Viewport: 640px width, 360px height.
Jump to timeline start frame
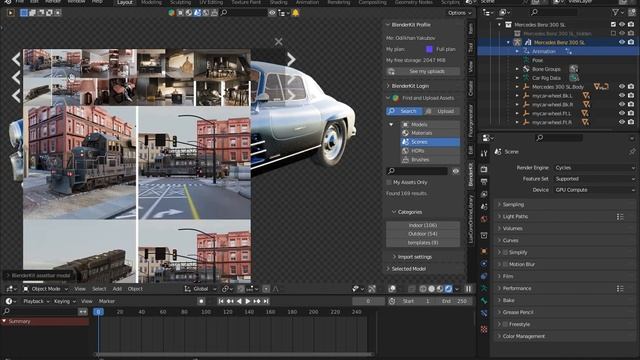point(220,301)
